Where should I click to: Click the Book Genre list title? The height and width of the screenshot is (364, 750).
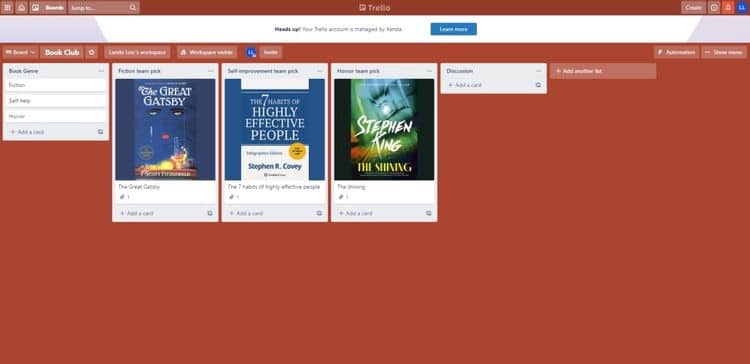23,71
